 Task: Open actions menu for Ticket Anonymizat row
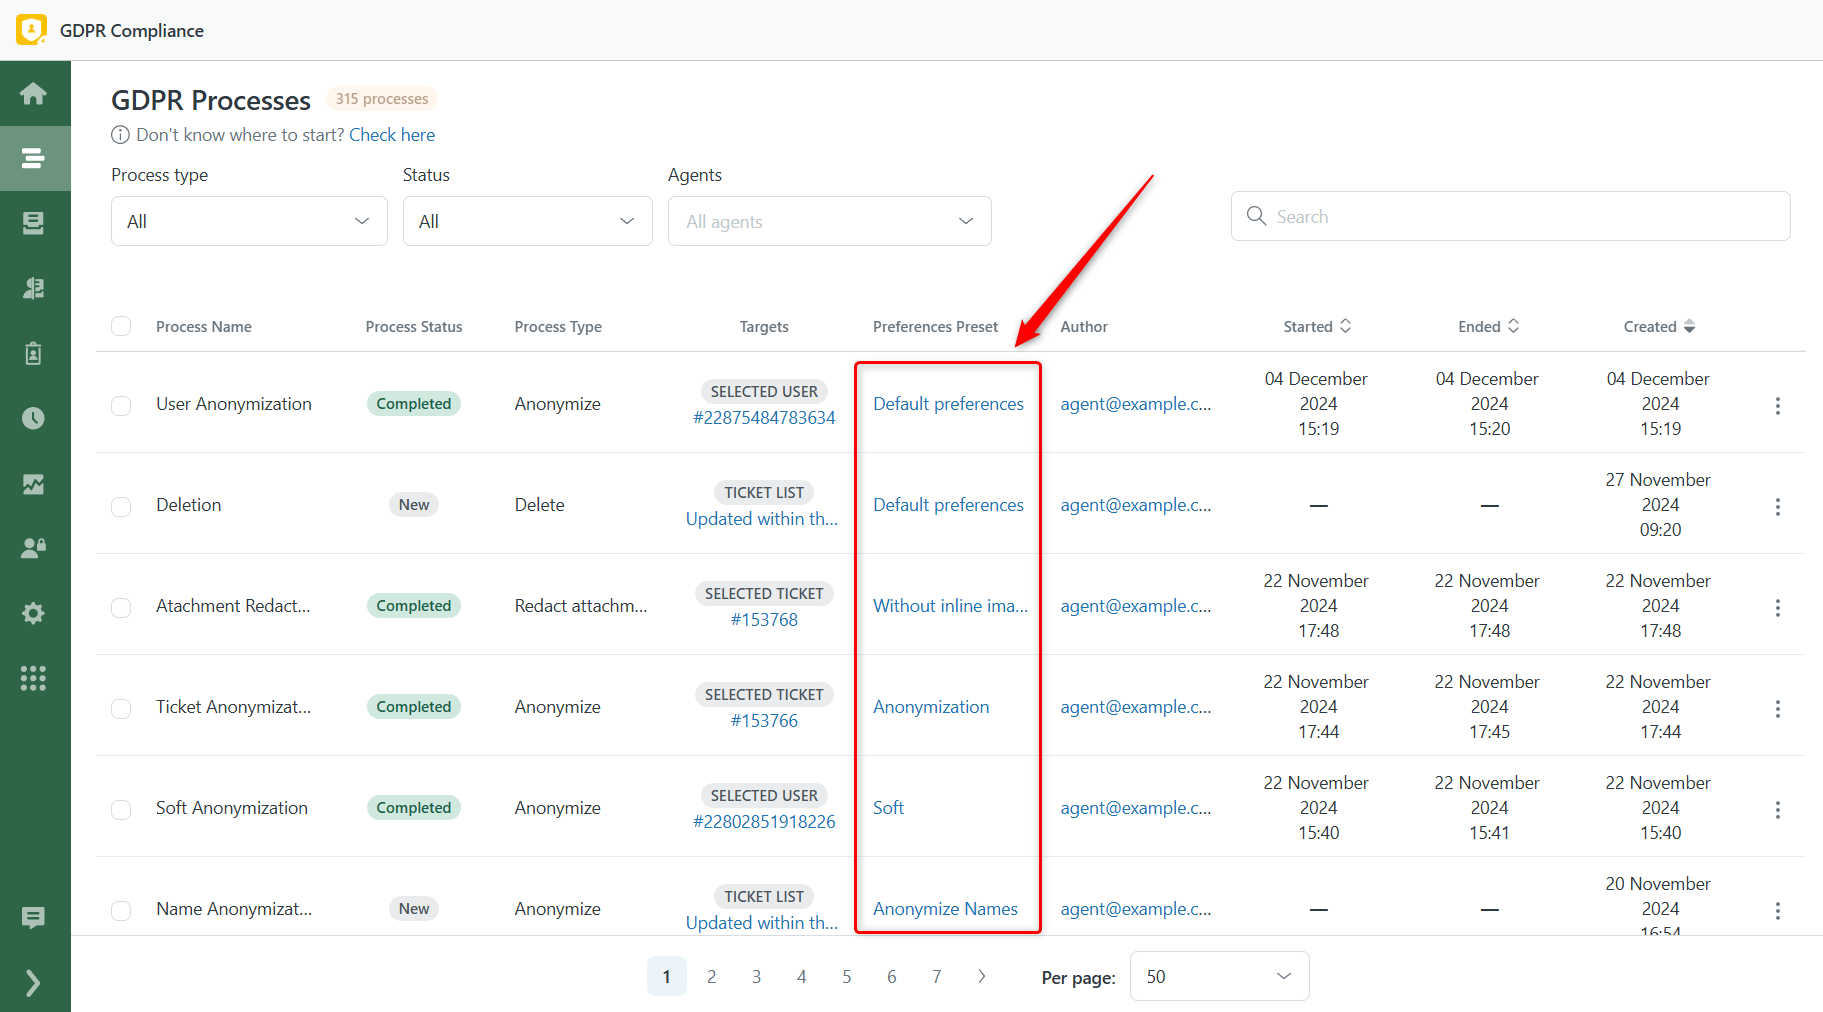(x=1777, y=708)
